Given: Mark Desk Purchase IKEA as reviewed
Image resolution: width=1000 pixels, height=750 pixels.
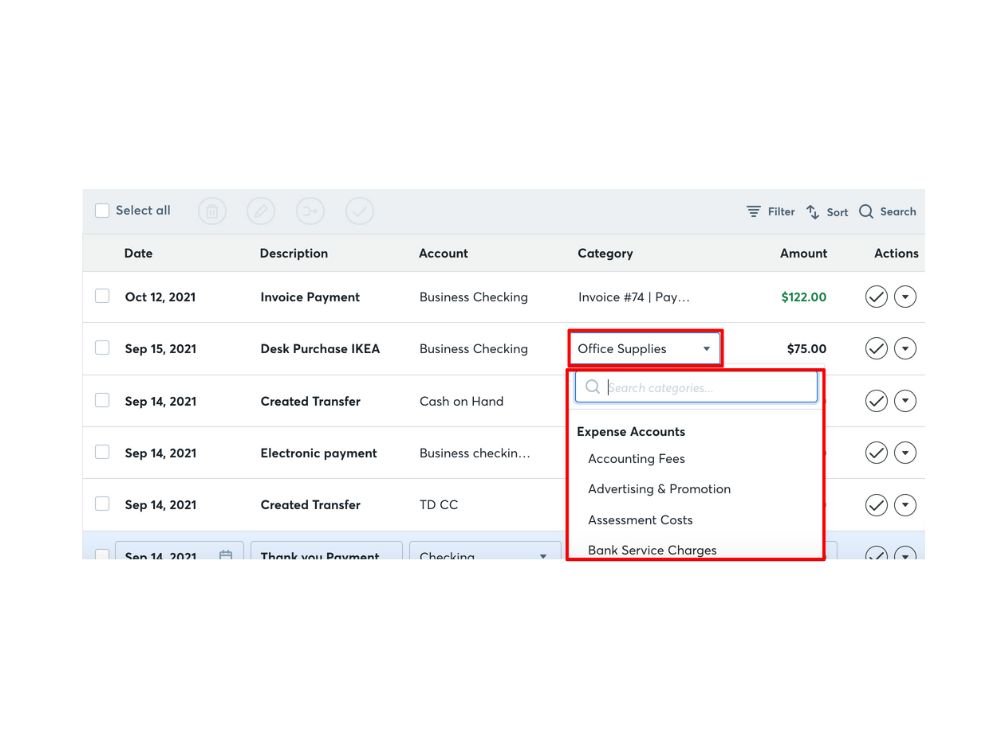Looking at the screenshot, I should [x=876, y=348].
